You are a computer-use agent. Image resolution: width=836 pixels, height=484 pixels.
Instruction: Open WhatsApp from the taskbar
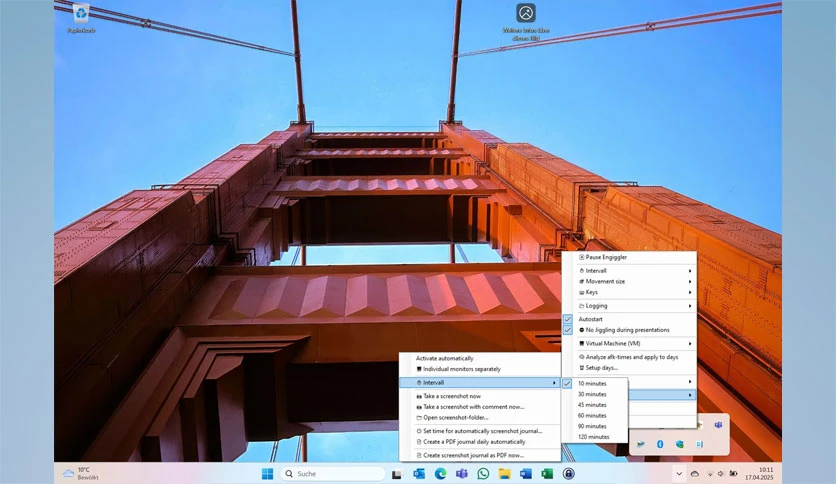[483, 473]
